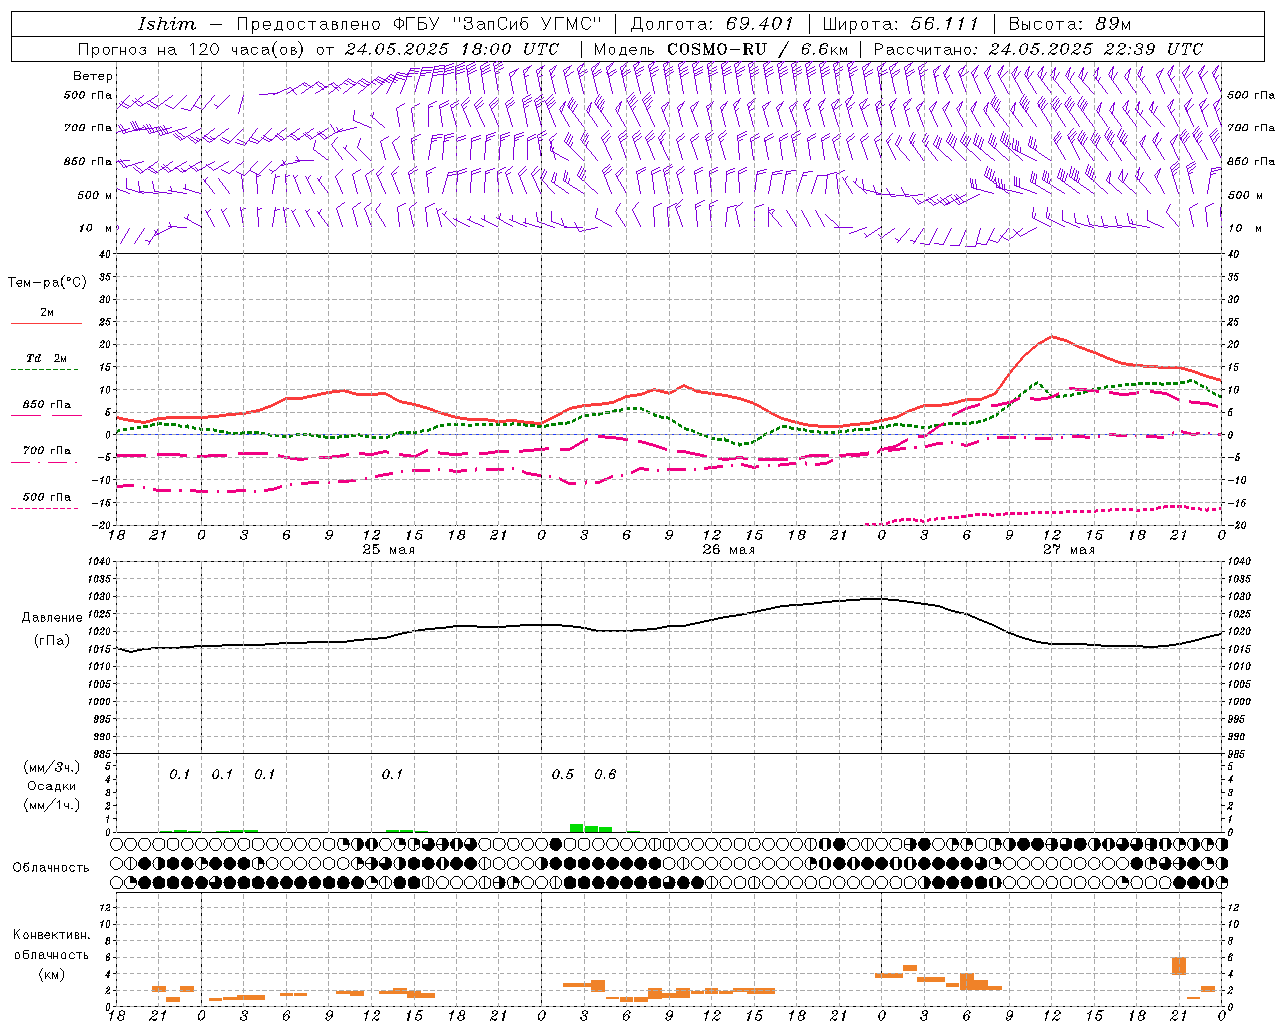The image size is (1280, 1024).
Task: Select the latitude value "Широта: 56.111"
Action: [x=901, y=24]
